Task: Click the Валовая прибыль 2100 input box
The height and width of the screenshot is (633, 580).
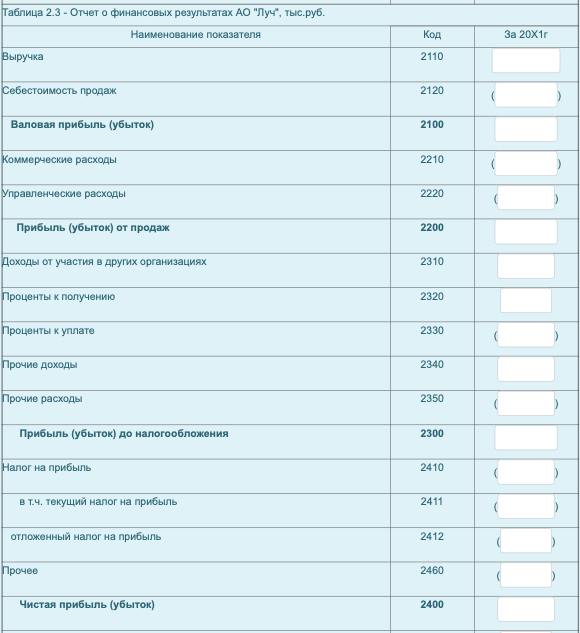Action: pyautogui.click(x=526, y=129)
